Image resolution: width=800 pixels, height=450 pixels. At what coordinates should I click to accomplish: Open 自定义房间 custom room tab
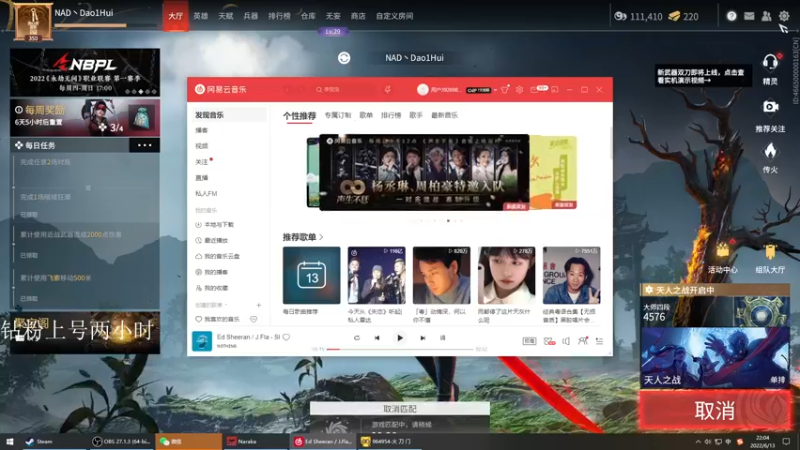click(394, 16)
